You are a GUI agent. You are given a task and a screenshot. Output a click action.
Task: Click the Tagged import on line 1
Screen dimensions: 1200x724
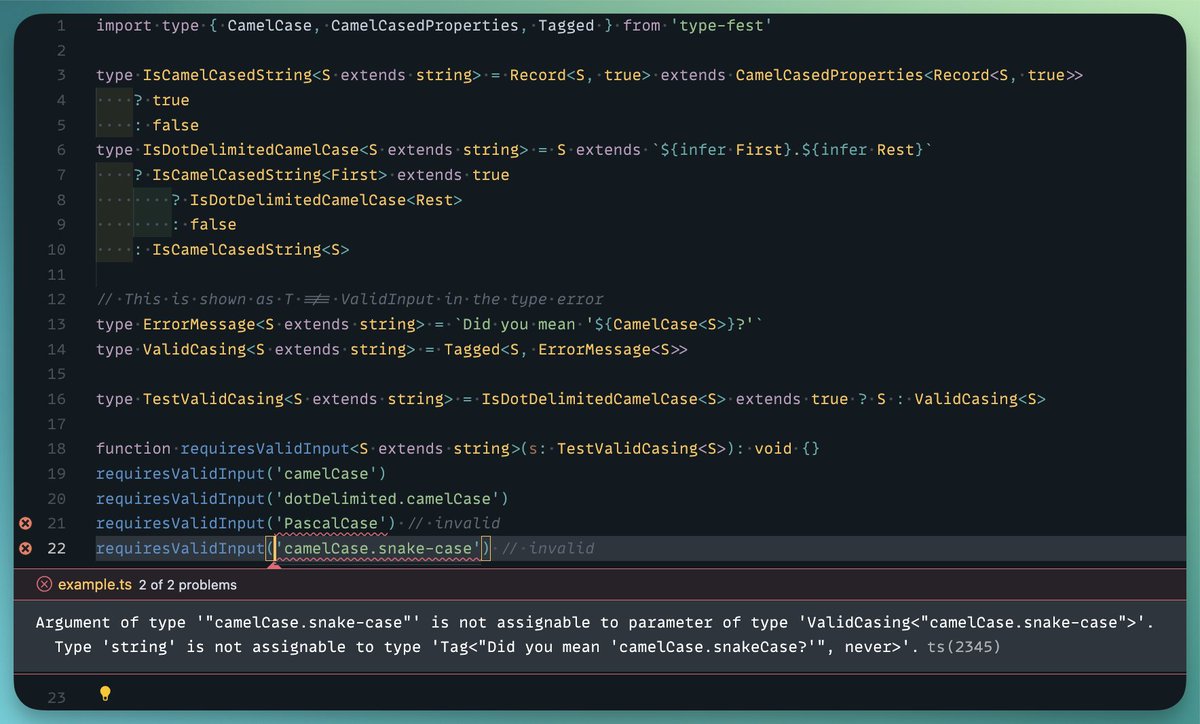click(566, 24)
